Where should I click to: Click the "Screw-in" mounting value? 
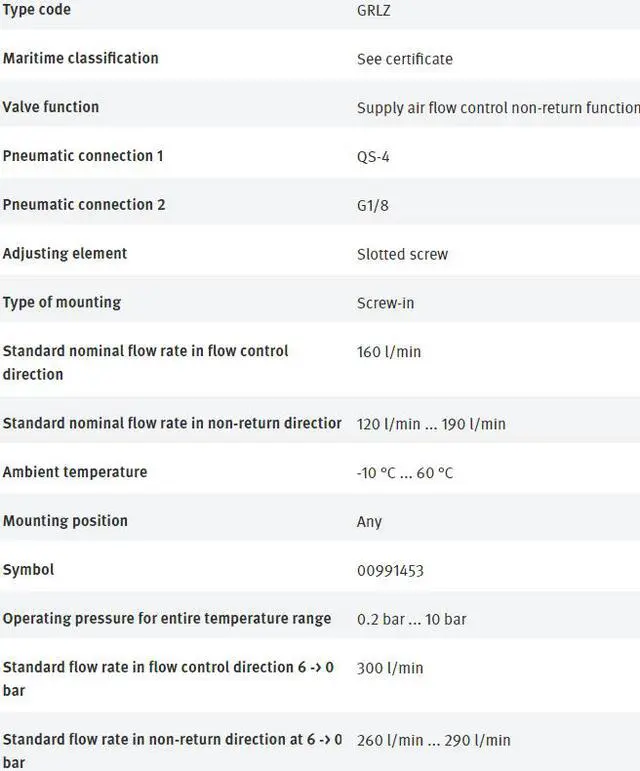(x=385, y=303)
